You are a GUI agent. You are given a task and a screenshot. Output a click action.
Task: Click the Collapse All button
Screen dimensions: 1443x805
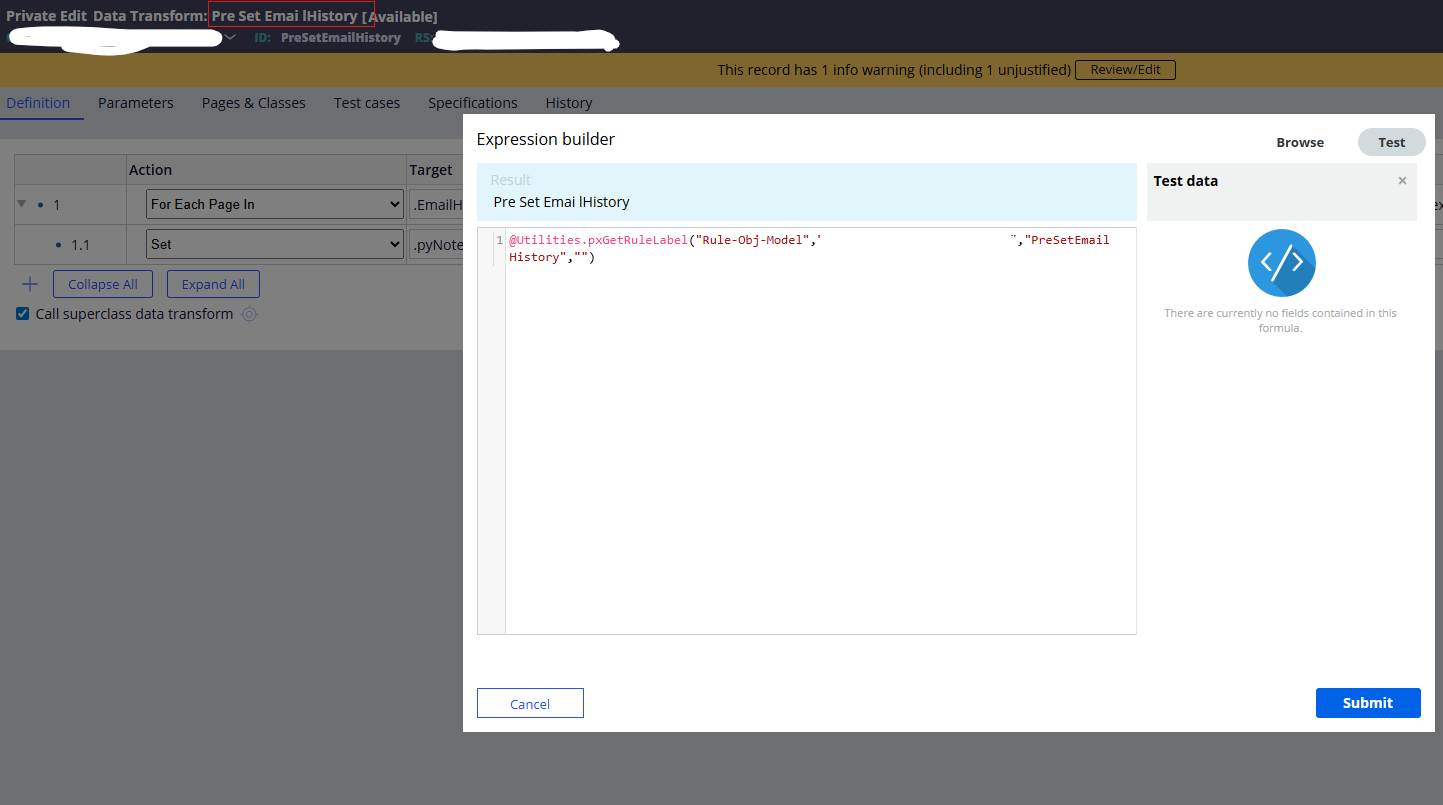pyautogui.click(x=103, y=284)
